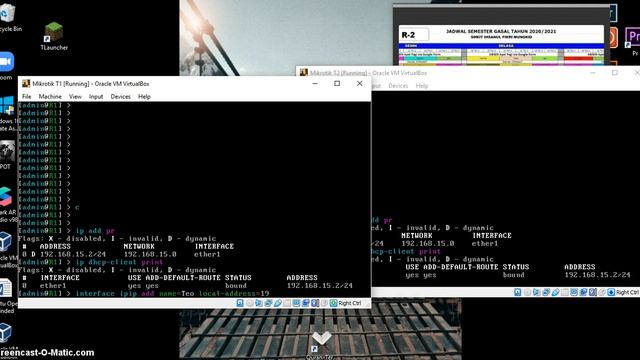This screenshot has height=360, width=640.
Task: Click '192.168.15.0' network value in T1 terminal
Action: (x=150, y=254)
